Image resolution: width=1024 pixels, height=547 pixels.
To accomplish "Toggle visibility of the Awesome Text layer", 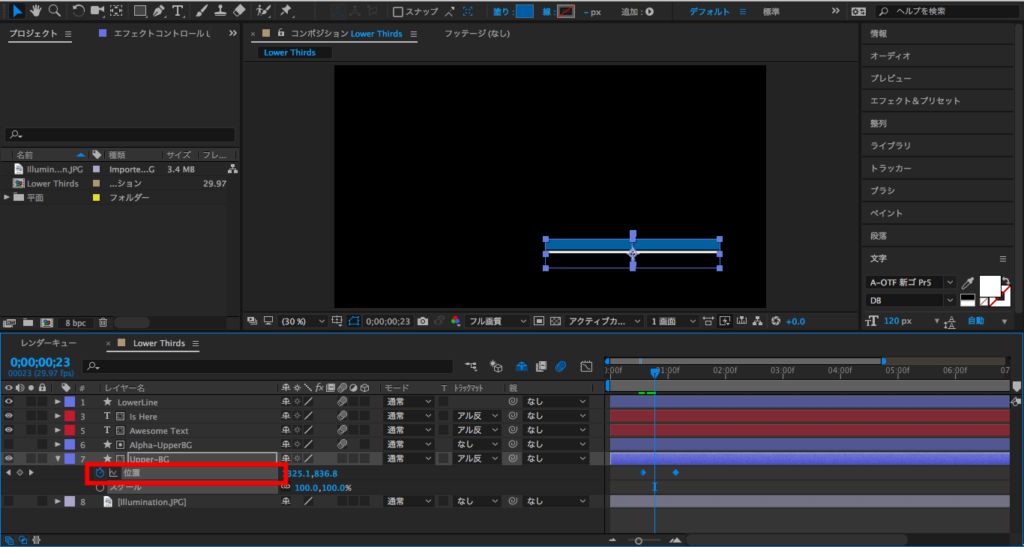I will [9, 430].
